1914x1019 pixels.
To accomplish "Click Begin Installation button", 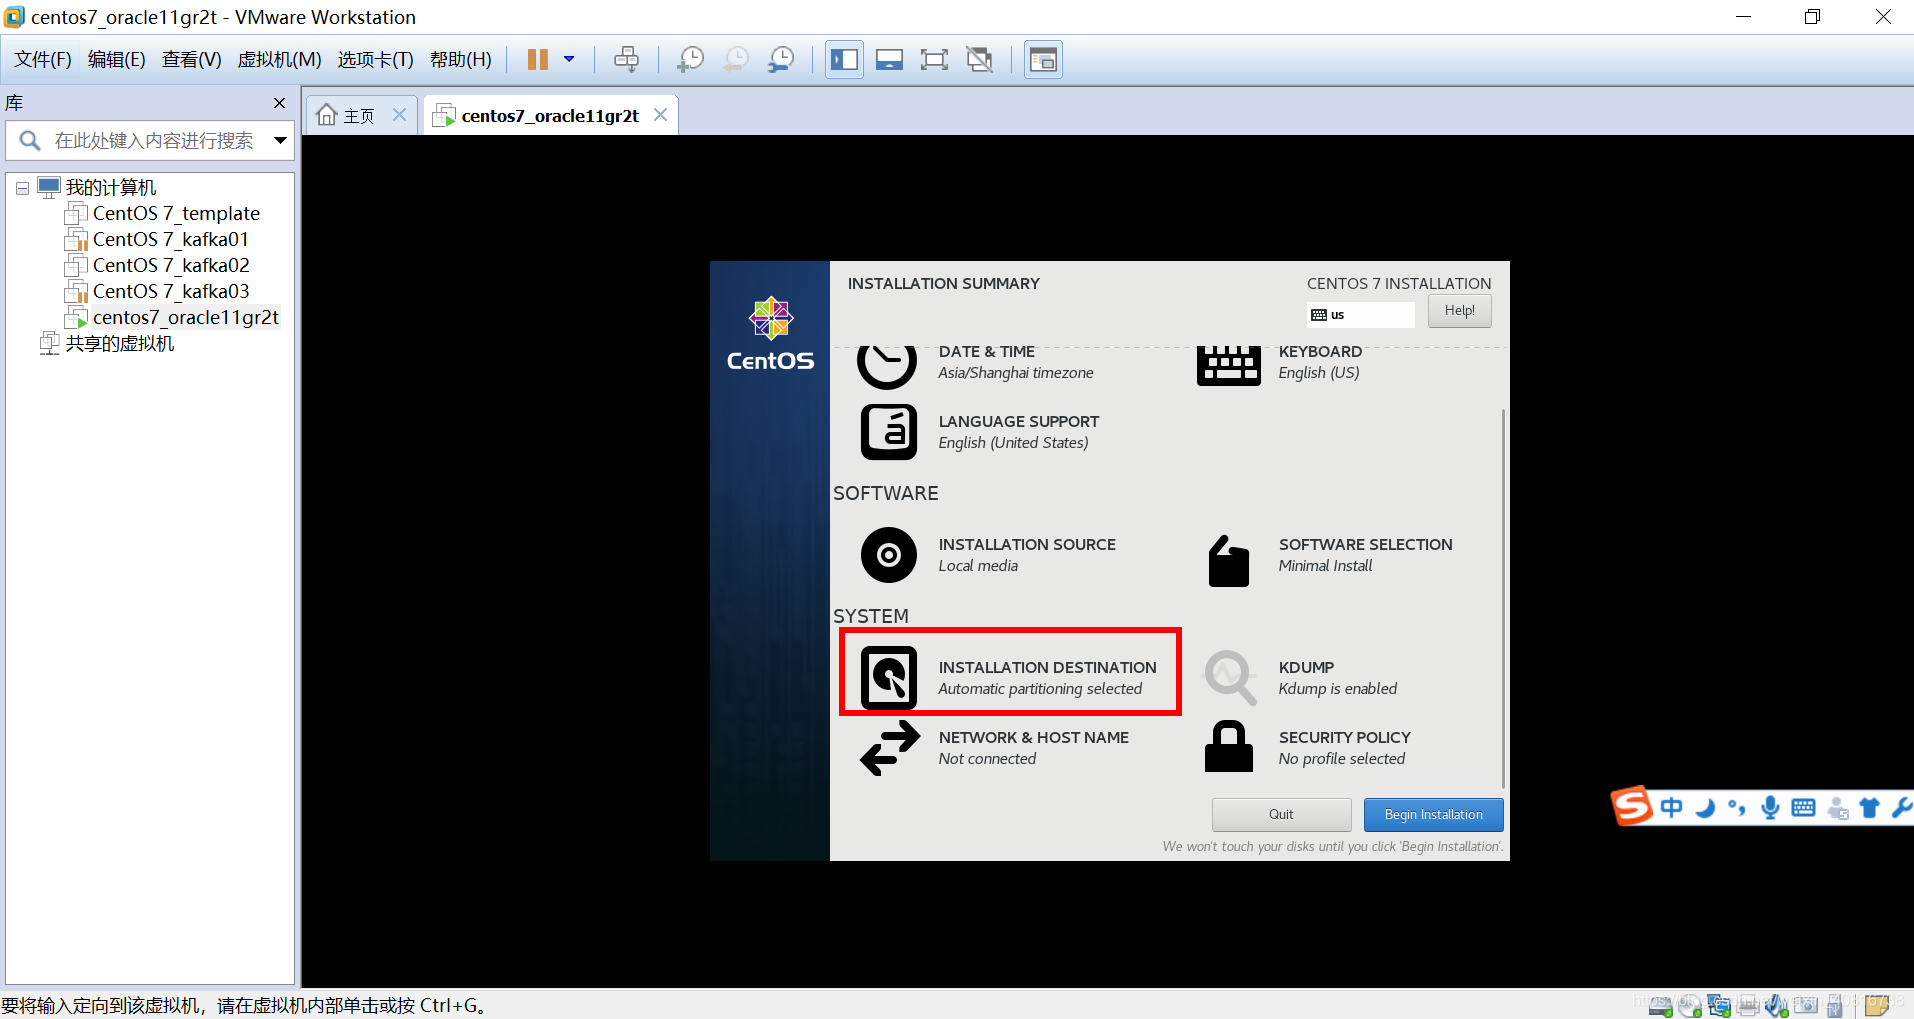I will pos(1433,815).
